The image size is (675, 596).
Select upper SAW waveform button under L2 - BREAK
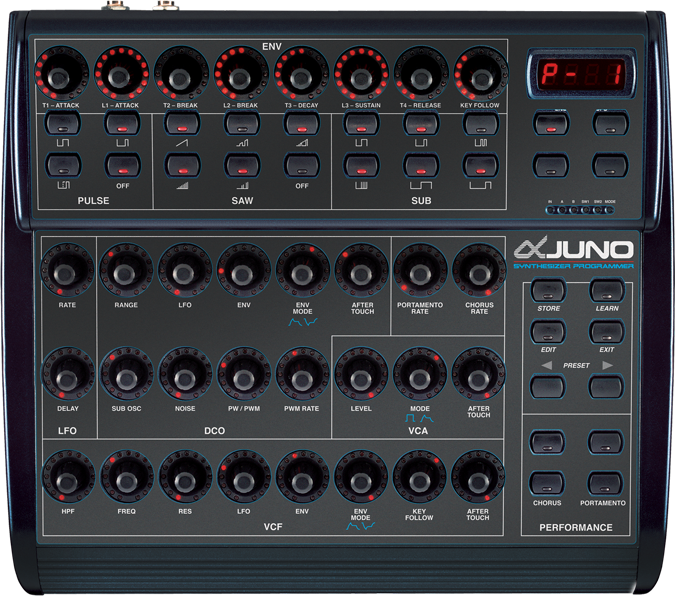coord(242,124)
